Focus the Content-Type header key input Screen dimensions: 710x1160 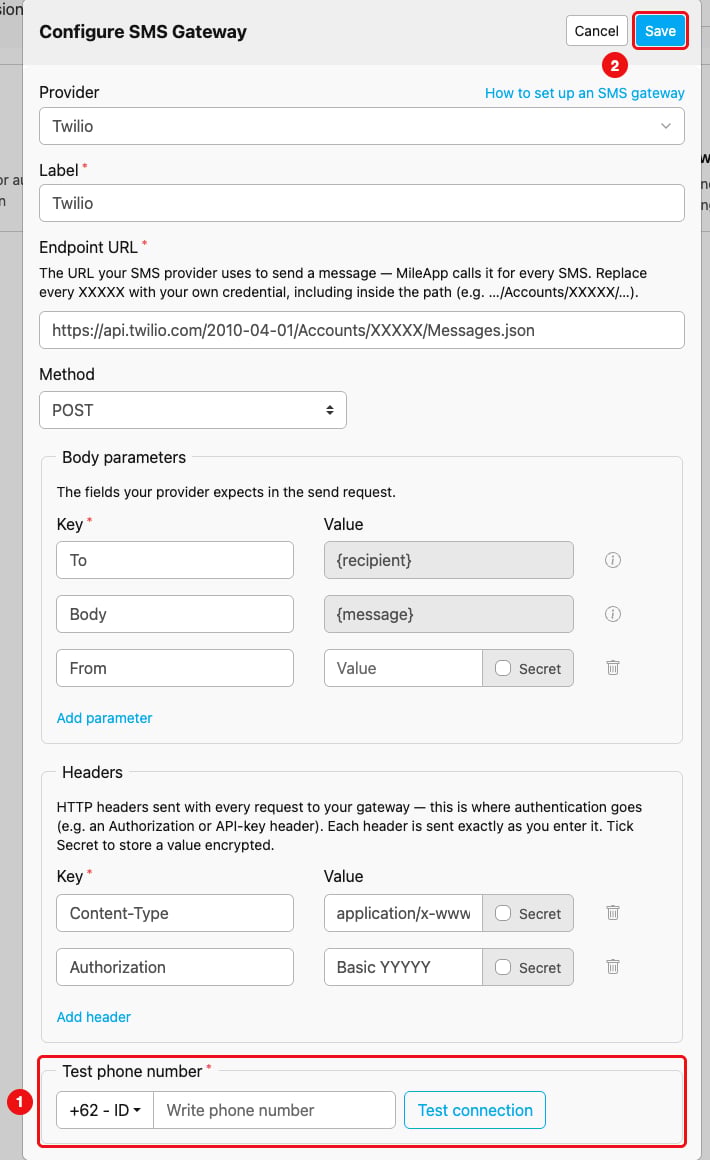click(175, 913)
